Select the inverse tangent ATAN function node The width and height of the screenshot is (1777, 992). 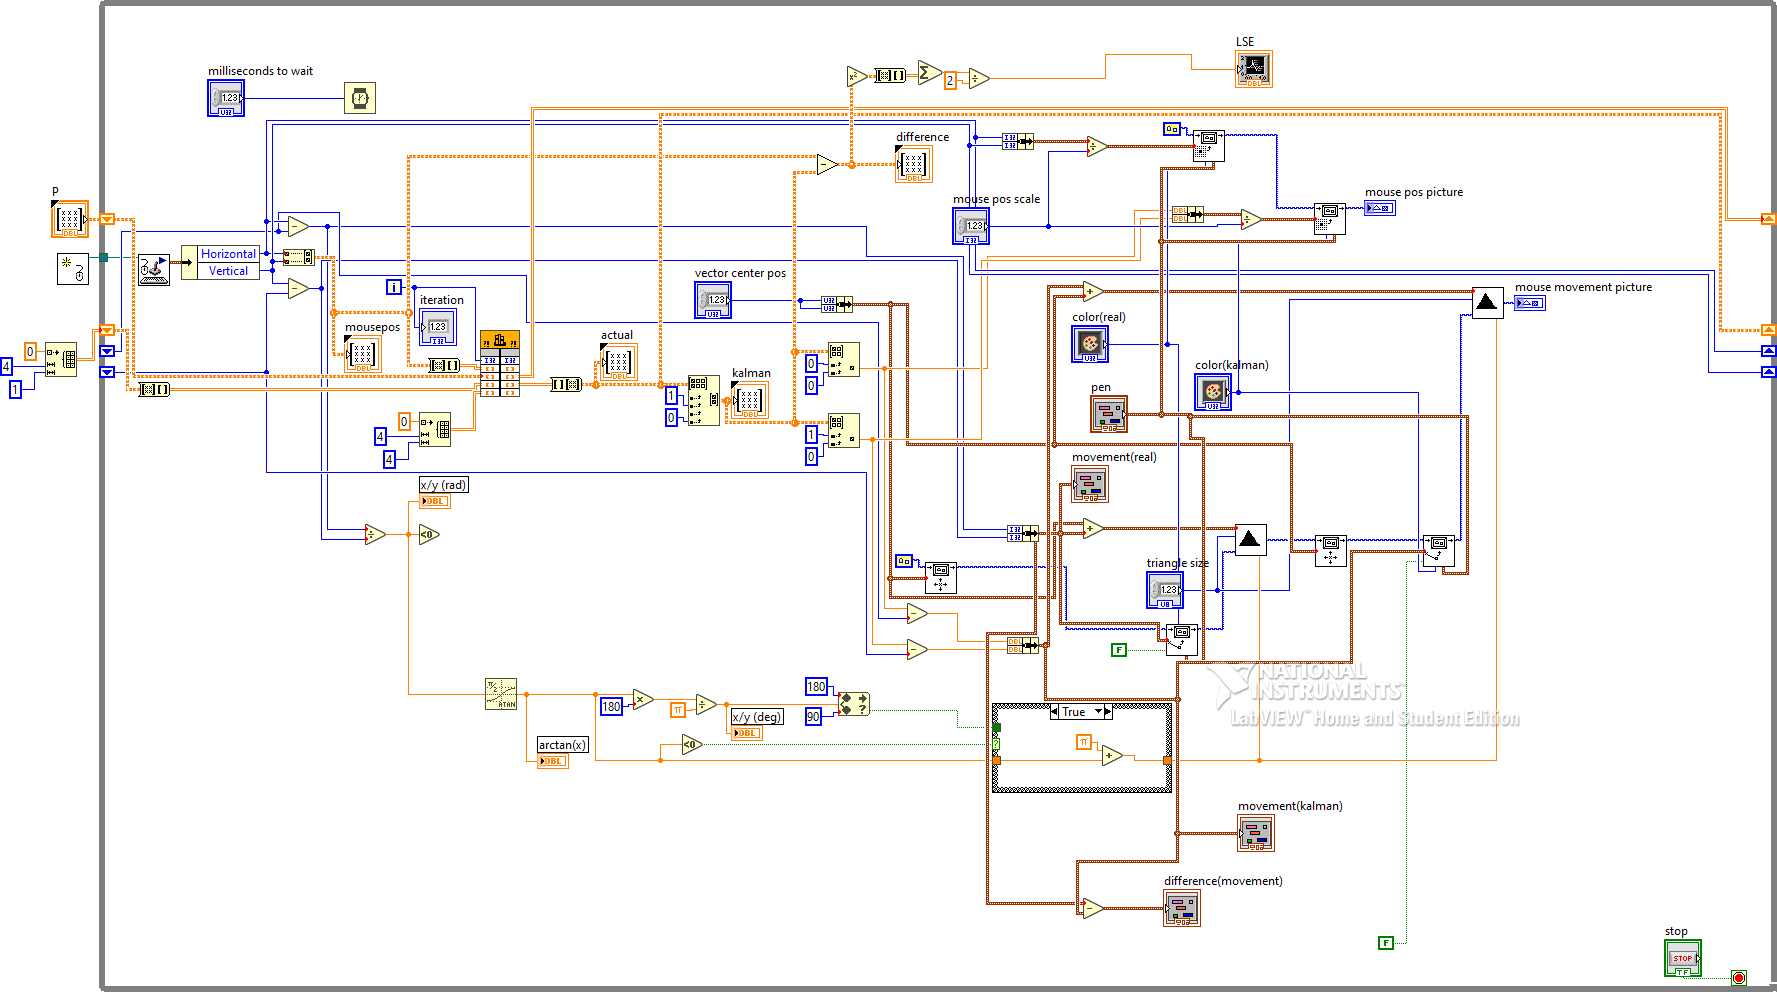click(500, 694)
